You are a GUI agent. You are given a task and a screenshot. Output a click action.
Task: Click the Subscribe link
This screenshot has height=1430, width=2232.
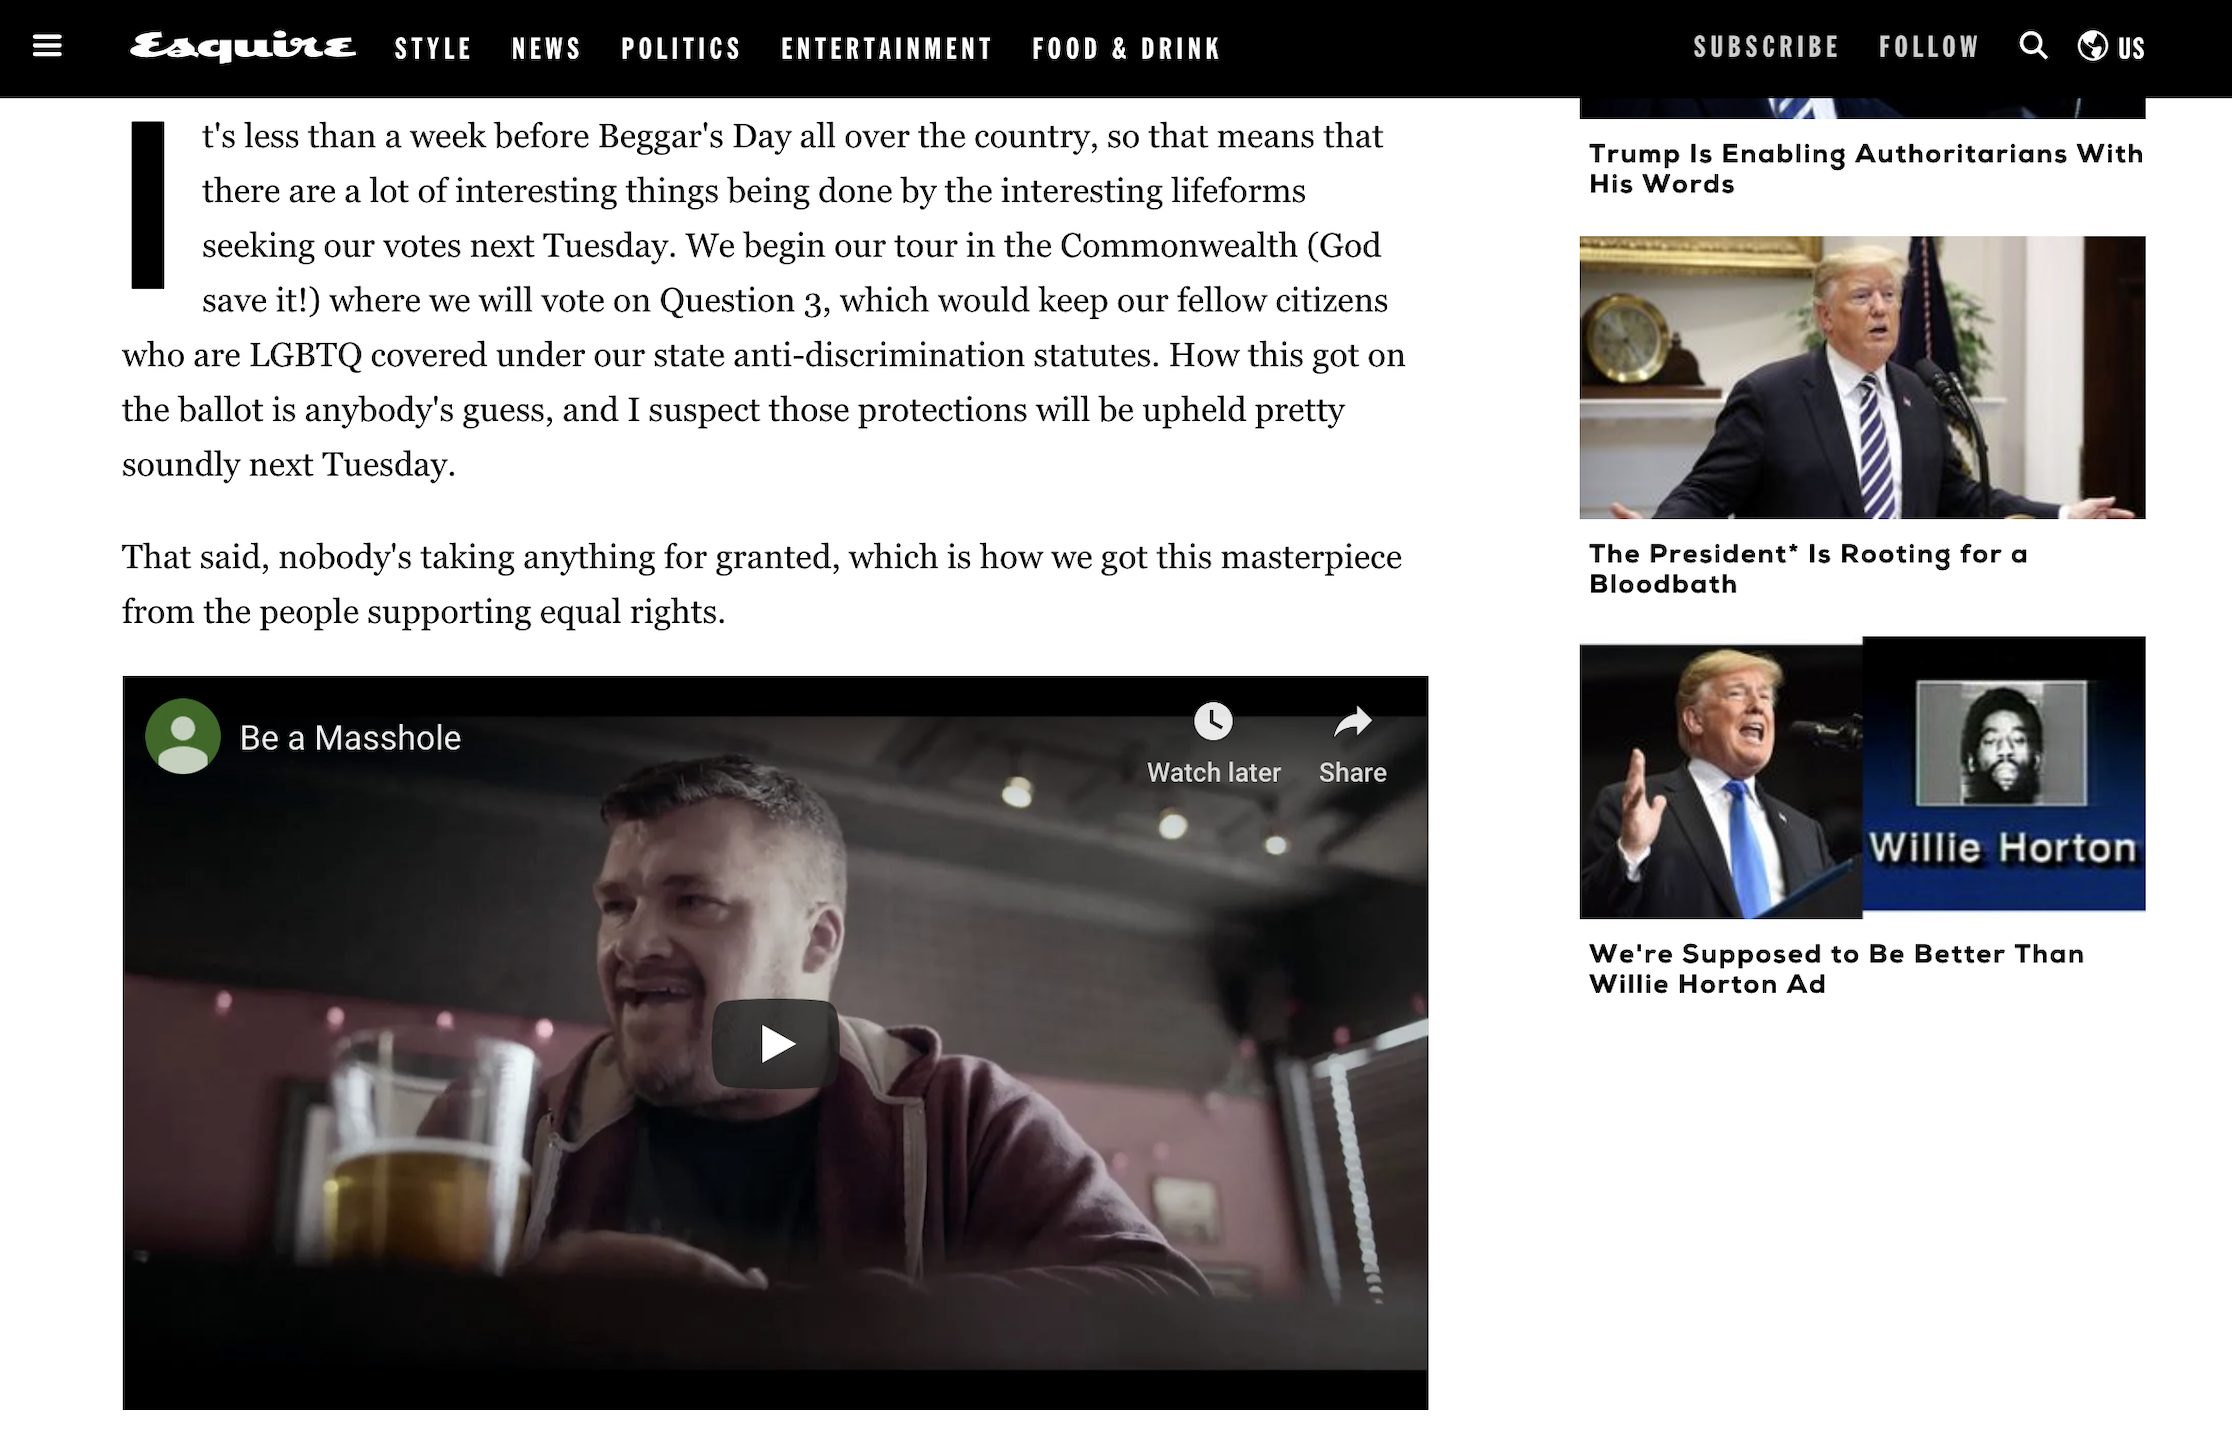click(x=1766, y=47)
